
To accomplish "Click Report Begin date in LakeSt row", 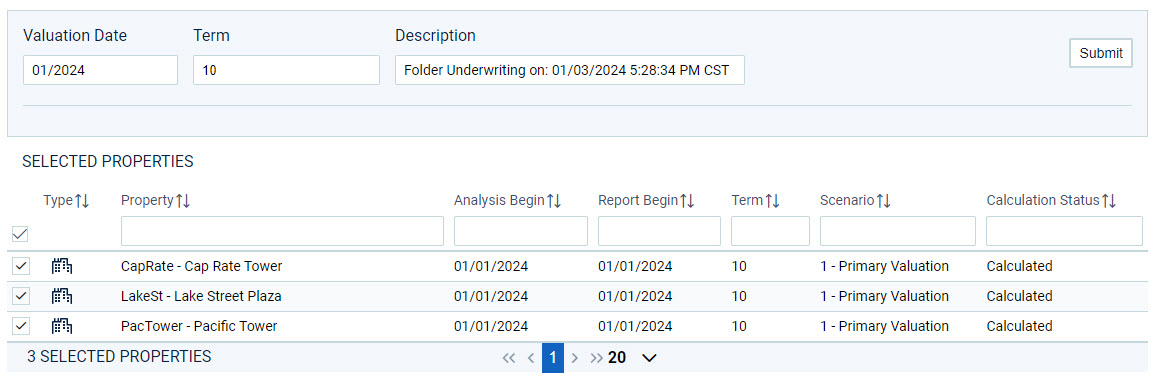I will (635, 297).
